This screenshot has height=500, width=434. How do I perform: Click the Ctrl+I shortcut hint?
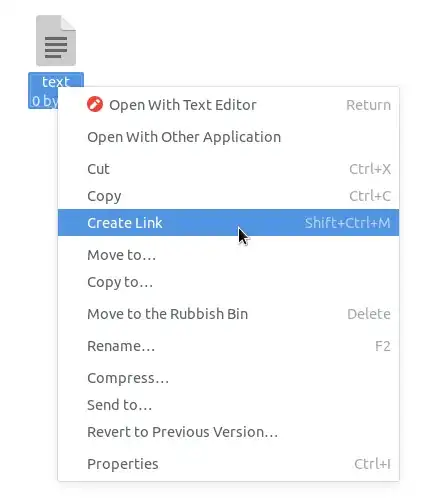pos(372,464)
